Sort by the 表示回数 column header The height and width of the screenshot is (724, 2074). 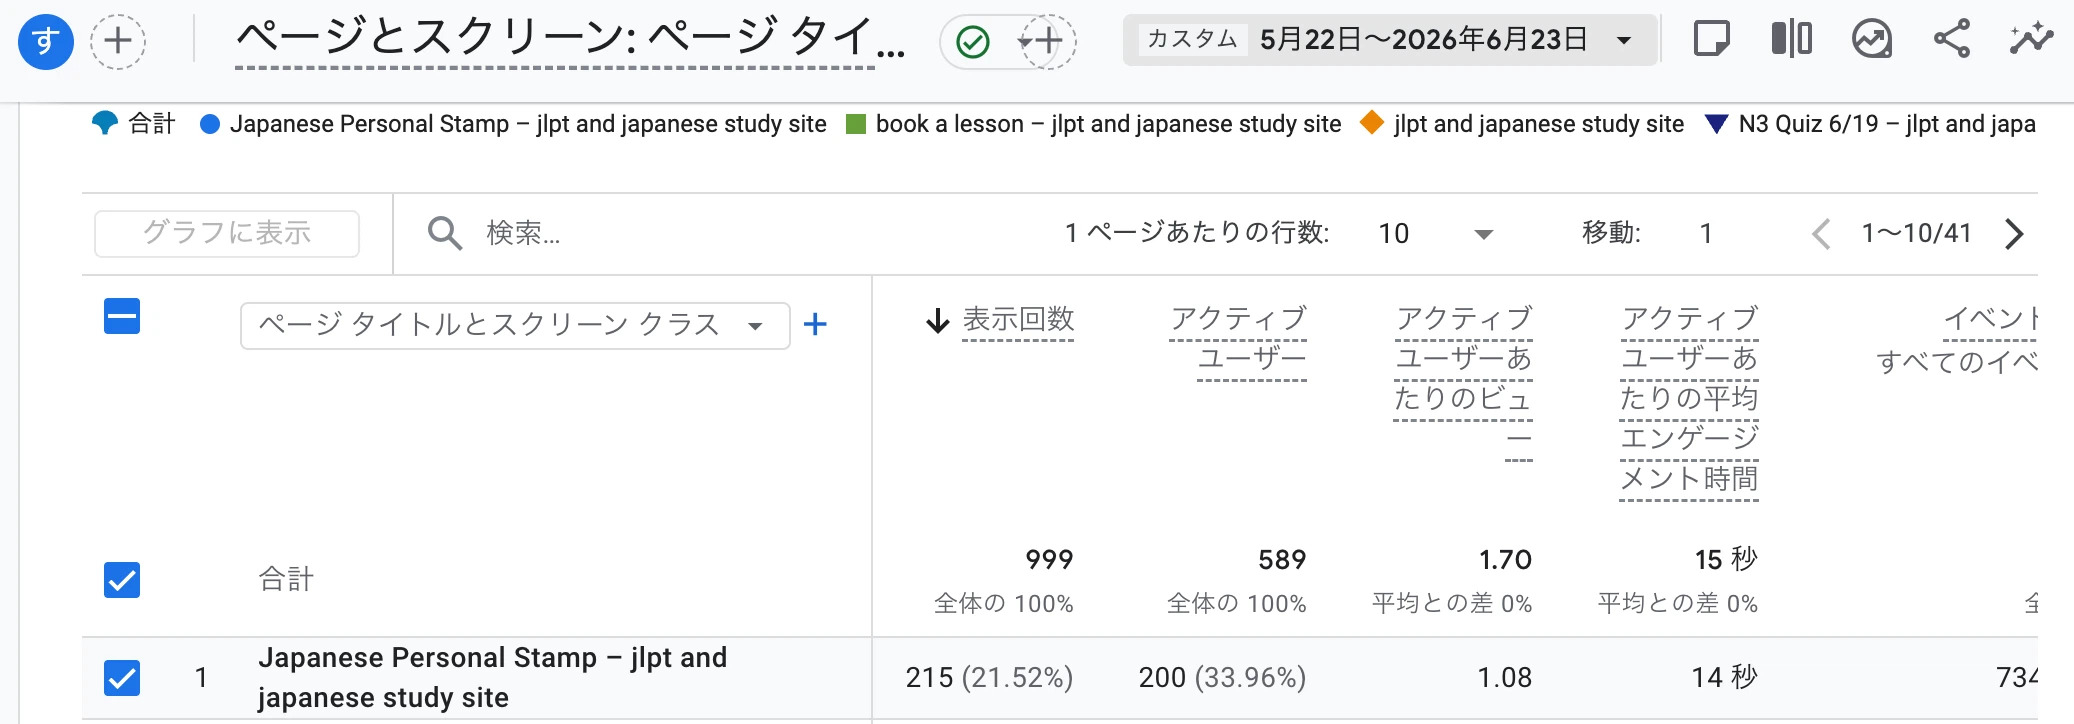[x=1018, y=320]
